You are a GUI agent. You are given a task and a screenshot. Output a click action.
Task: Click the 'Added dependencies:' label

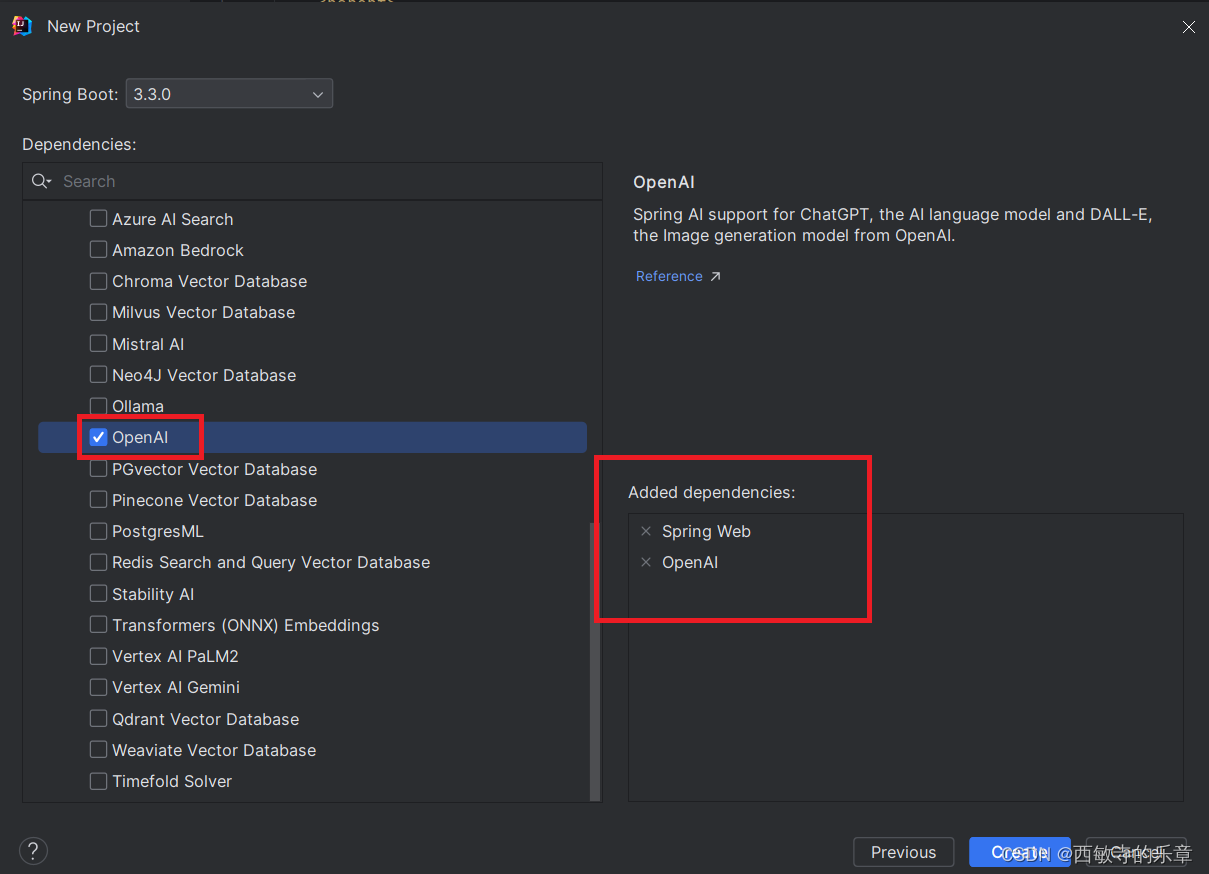711,492
